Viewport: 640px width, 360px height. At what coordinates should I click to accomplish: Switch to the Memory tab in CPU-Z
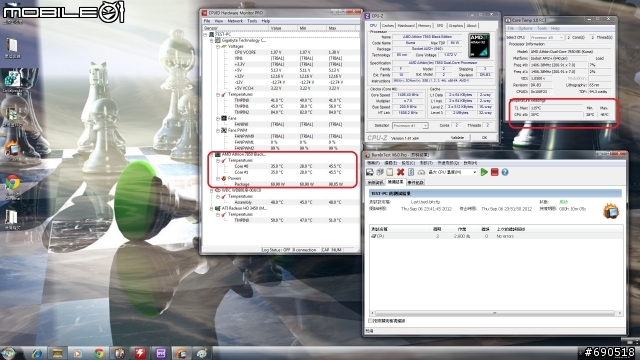424,26
